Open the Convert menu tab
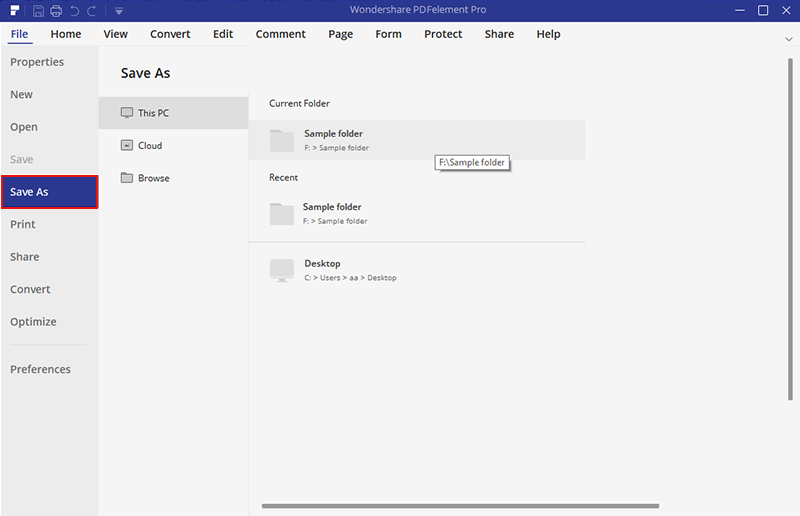 [x=170, y=34]
